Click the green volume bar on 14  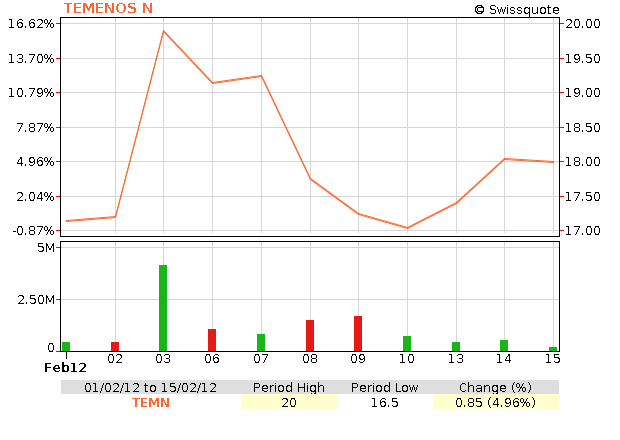[x=504, y=346]
